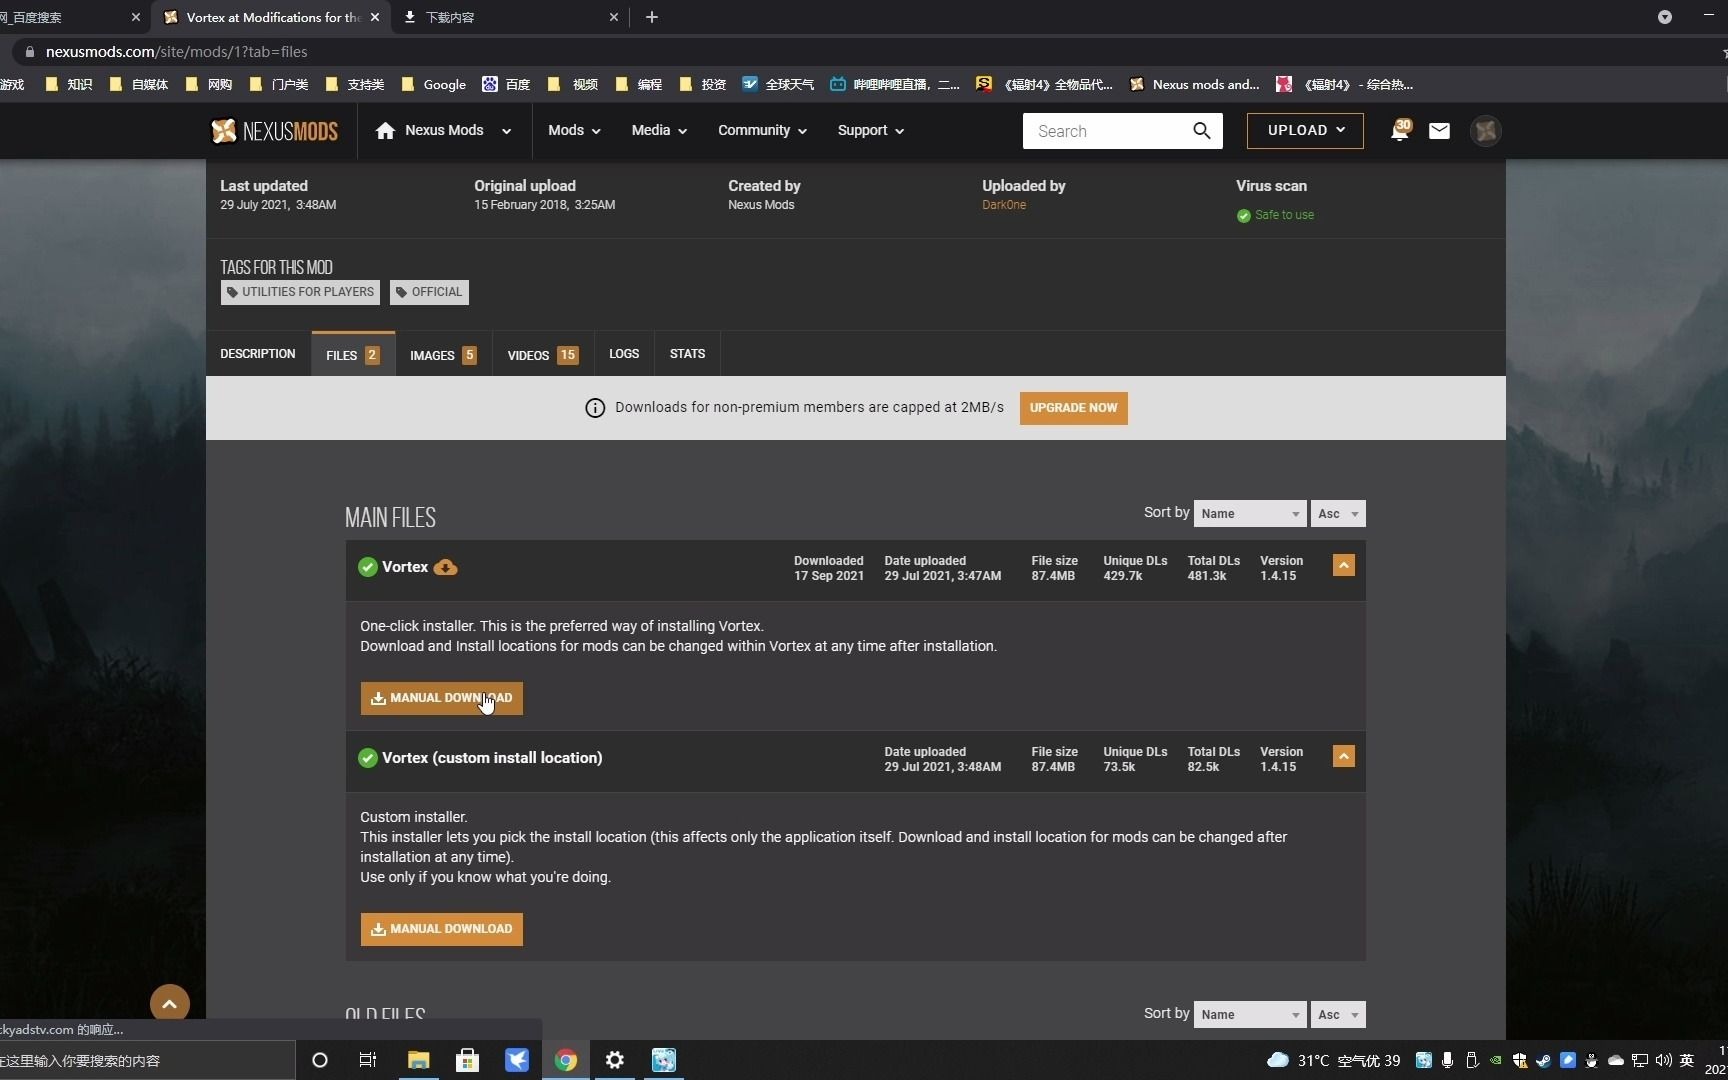
Task: Open the user avatar menu
Action: (x=1485, y=131)
